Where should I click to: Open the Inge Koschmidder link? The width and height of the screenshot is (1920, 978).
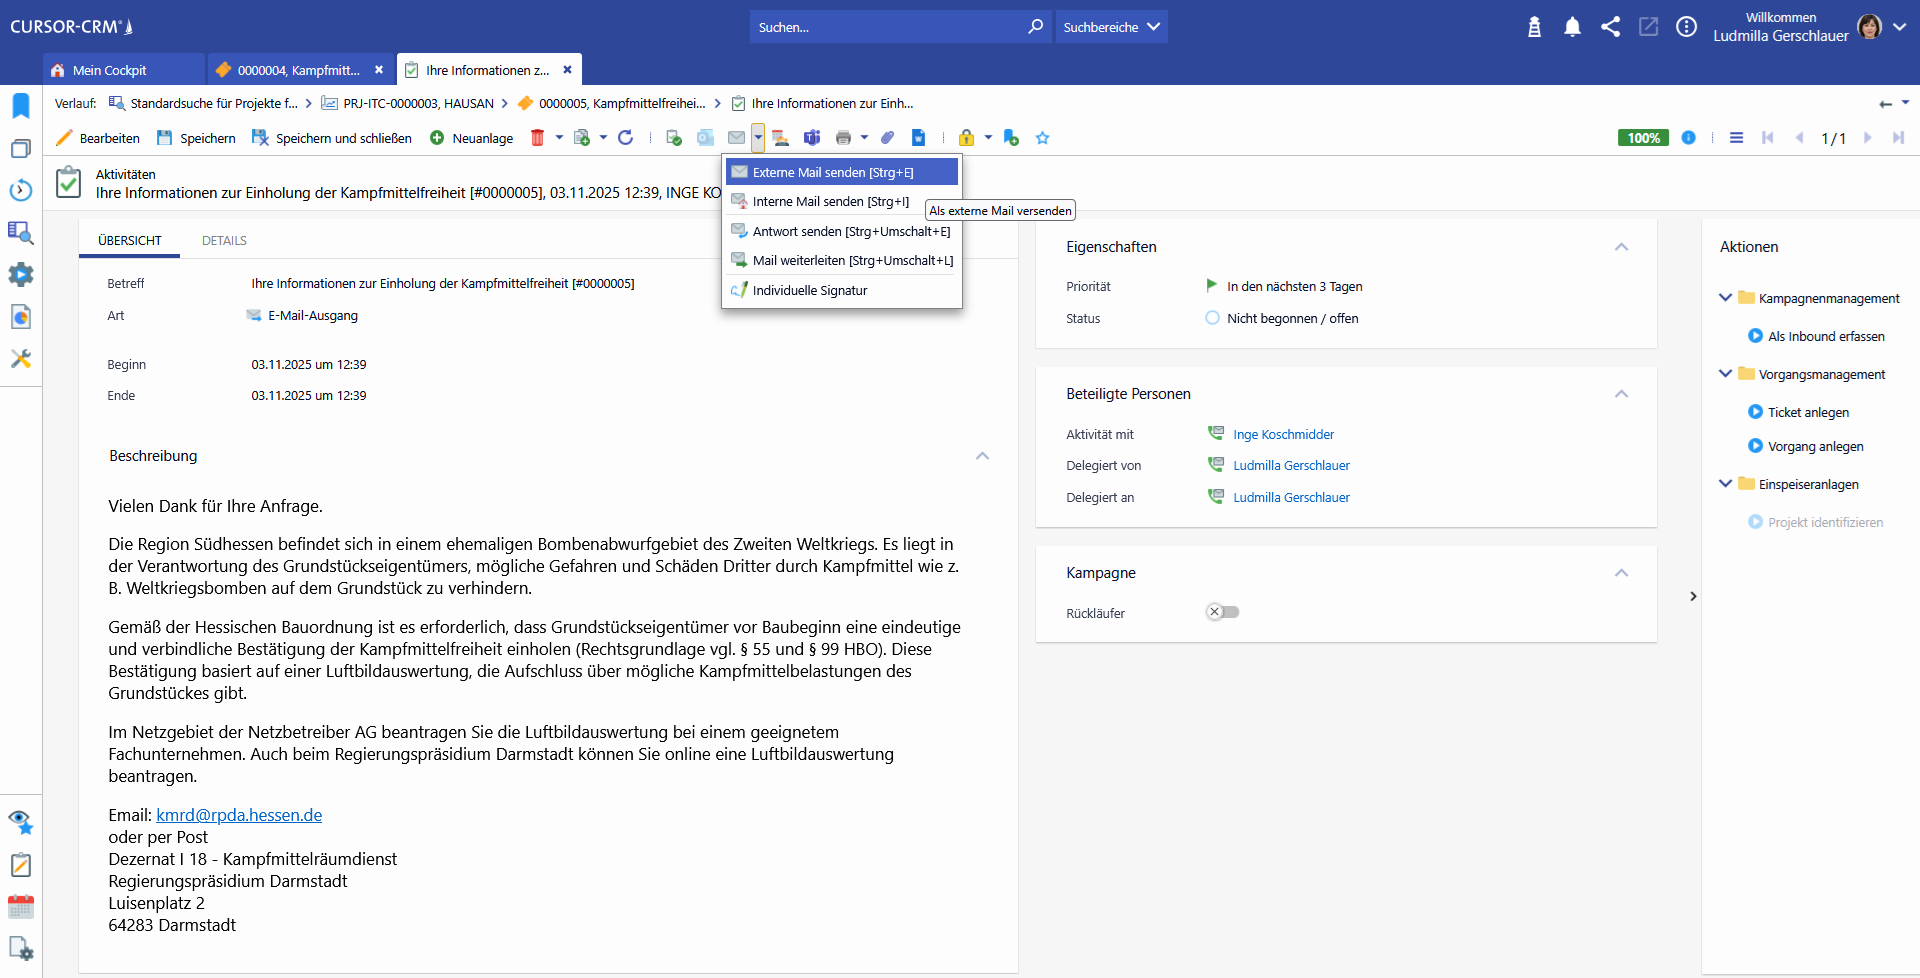(x=1283, y=434)
